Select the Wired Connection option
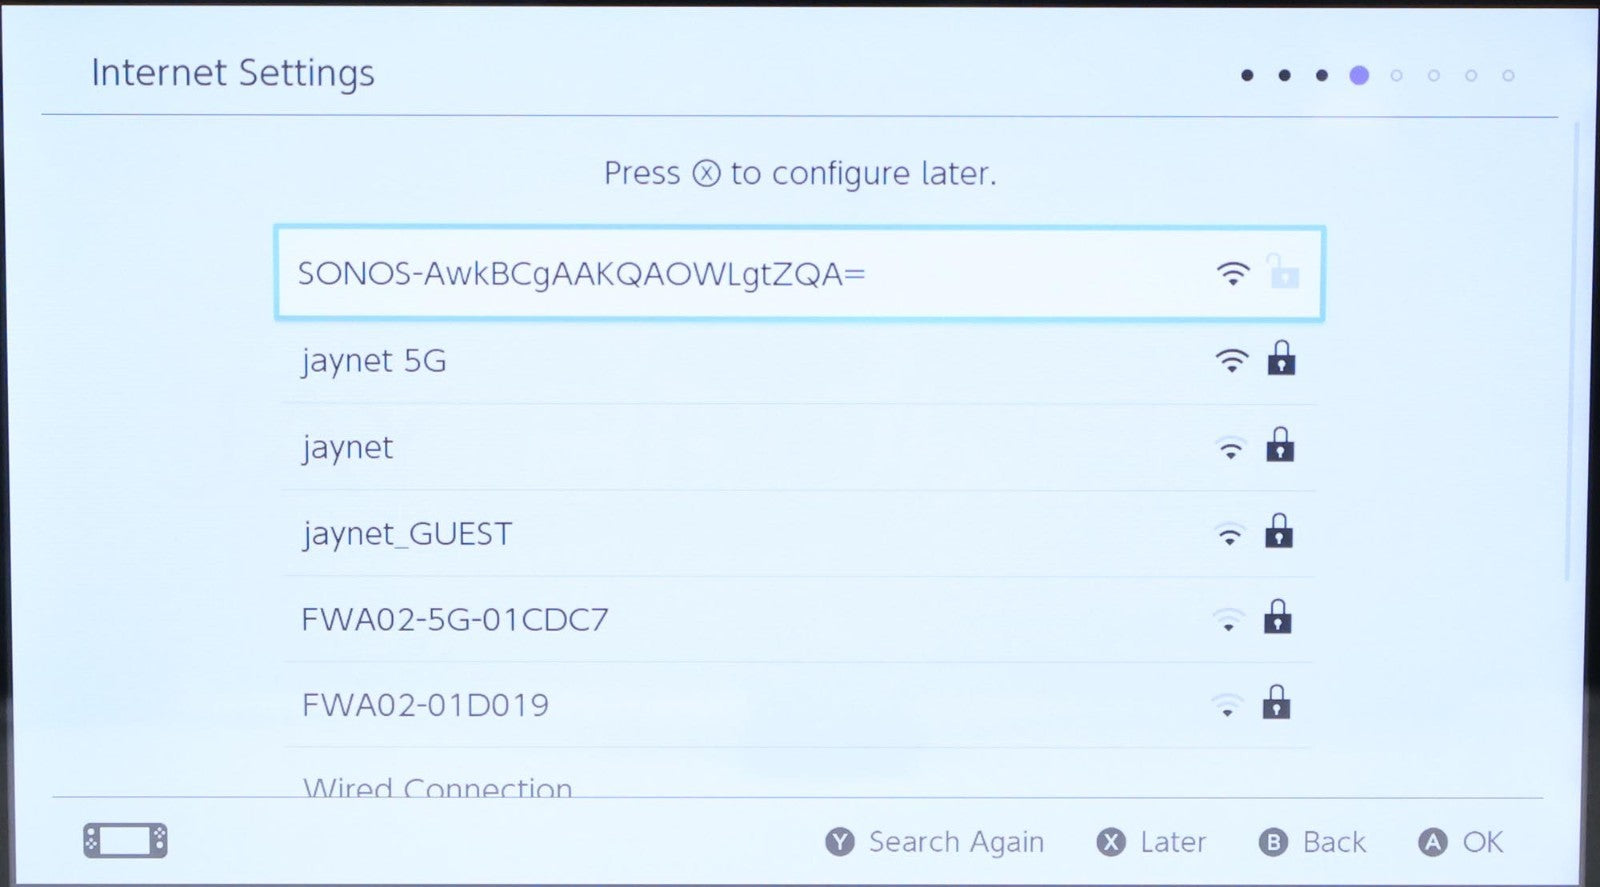 click(x=437, y=788)
